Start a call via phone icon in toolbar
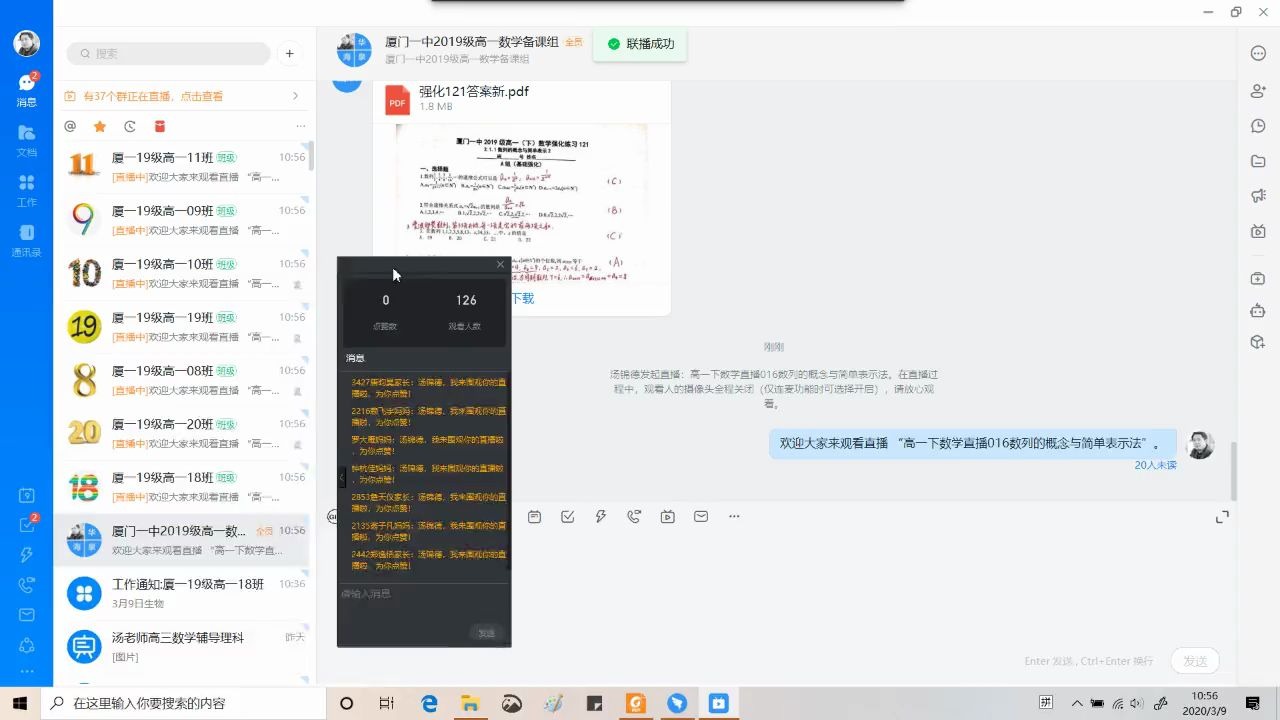Screen dimensions: 1280x720 (x=634, y=517)
